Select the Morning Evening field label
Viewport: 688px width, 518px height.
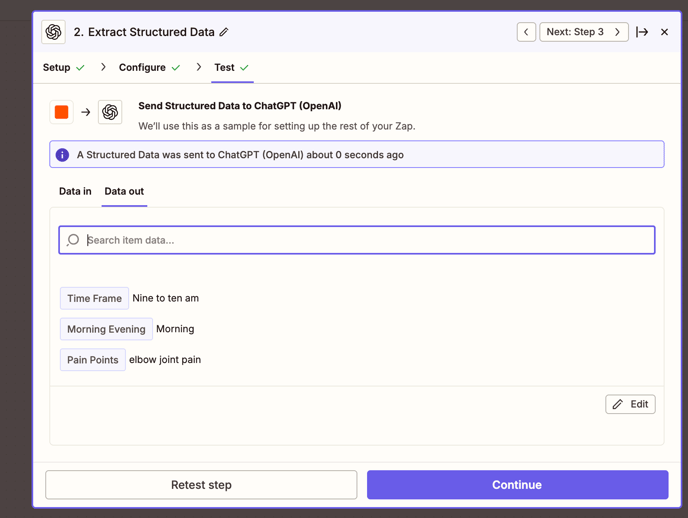point(106,329)
